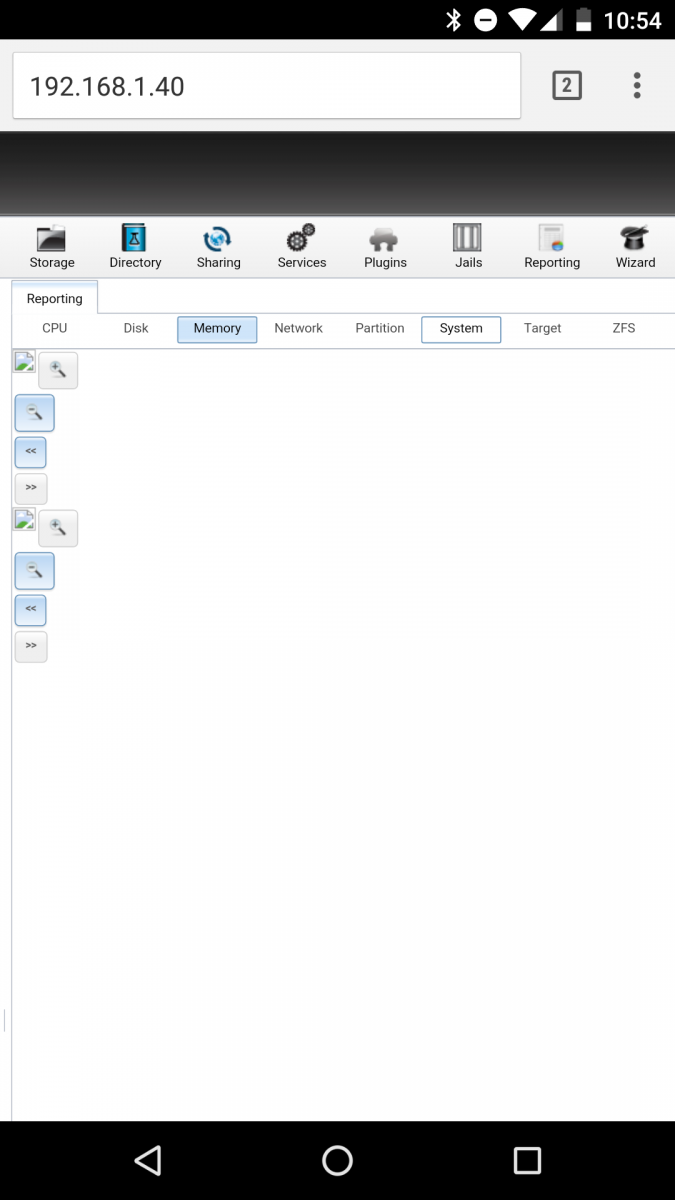This screenshot has width=675, height=1200.
Task: Click the upper broken graph image
Action: click(x=24, y=362)
